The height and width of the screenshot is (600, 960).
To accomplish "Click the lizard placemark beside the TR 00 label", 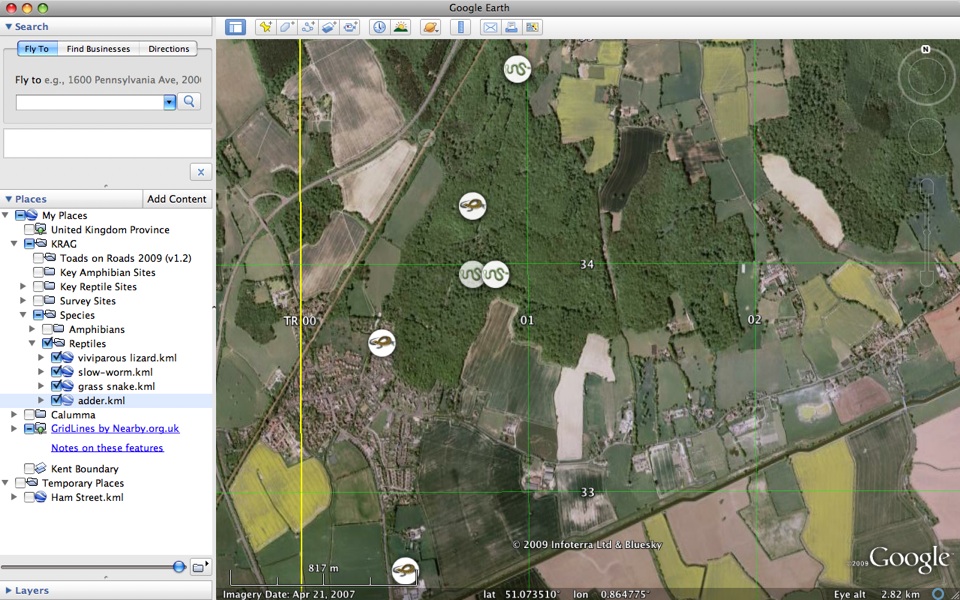I will [x=381, y=343].
